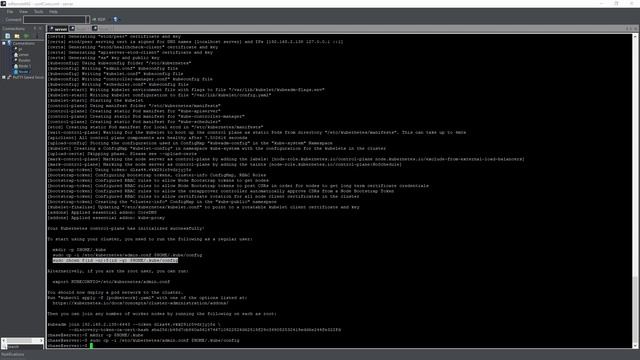Click the Connections panel horizontal scrollbar

(22, 340)
